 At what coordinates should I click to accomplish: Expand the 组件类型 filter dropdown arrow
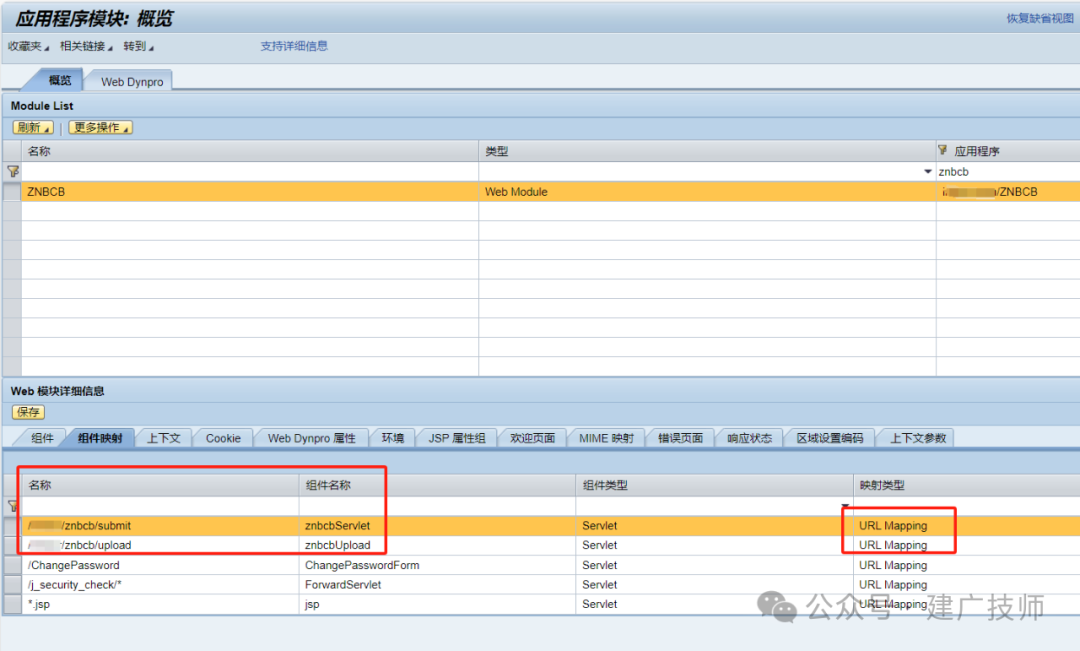click(x=845, y=506)
